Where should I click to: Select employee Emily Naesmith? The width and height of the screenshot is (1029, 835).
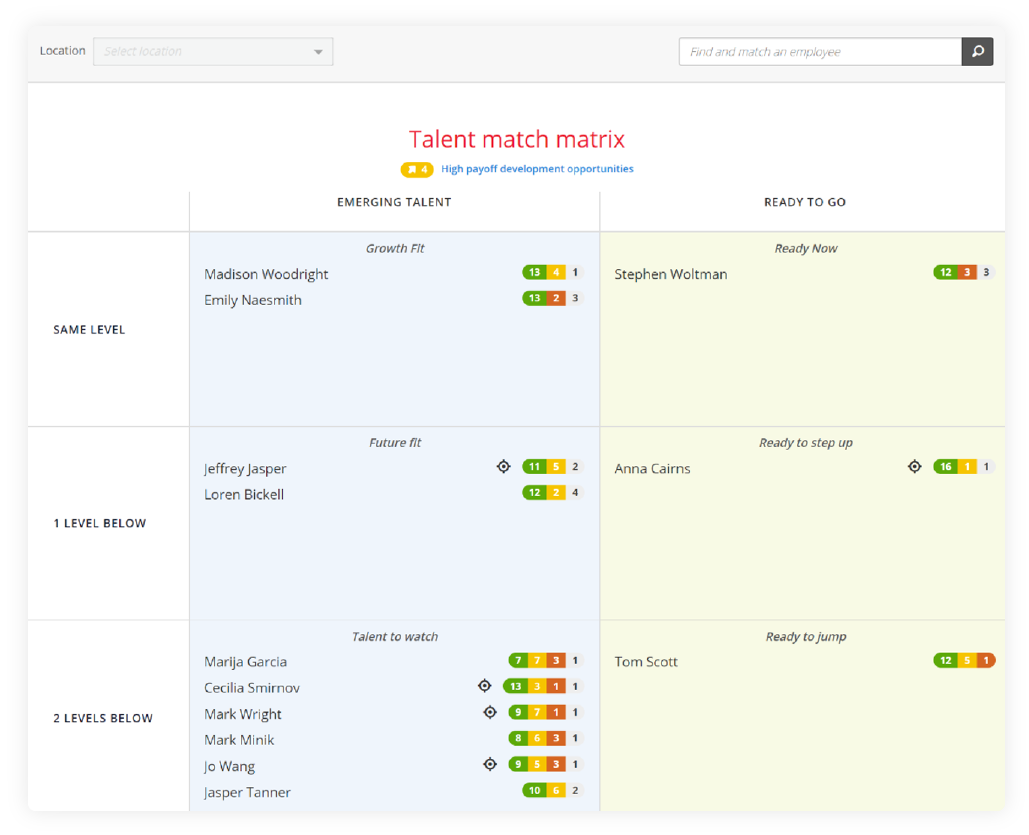click(x=253, y=300)
